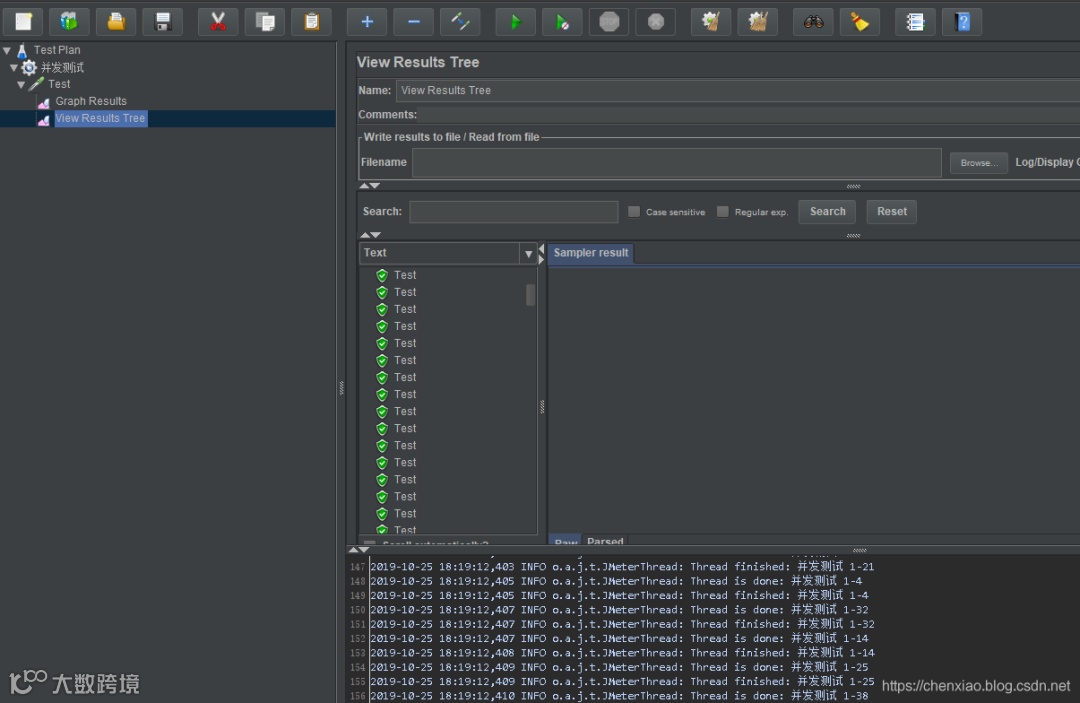This screenshot has height=703, width=1080.
Task: Enable the Regular exp. checkbox
Action: tap(723, 212)
